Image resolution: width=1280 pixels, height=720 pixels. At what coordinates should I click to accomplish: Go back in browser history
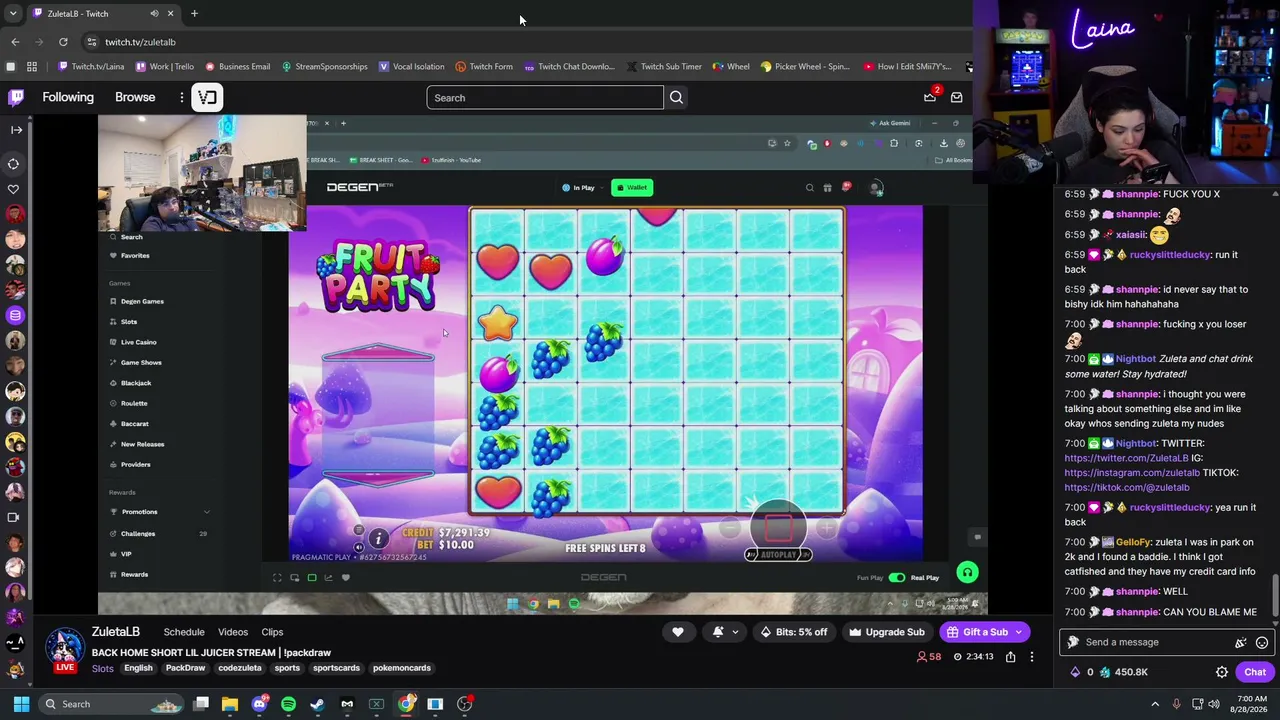[15, 42]
